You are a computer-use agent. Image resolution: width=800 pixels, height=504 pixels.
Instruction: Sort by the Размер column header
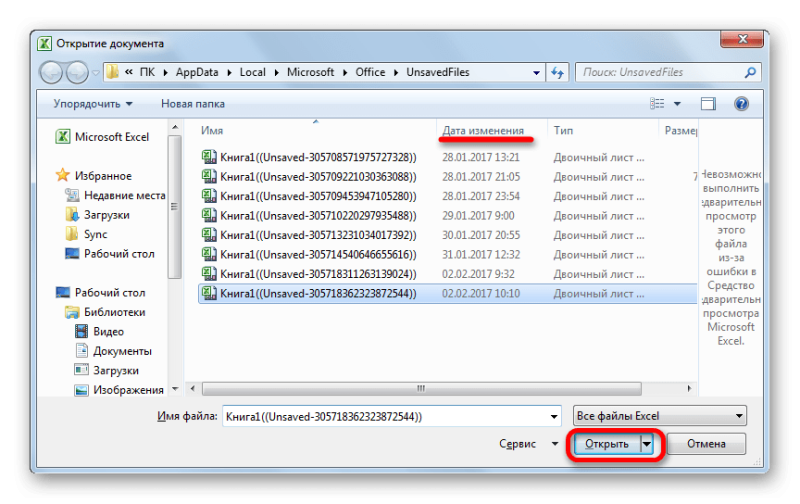point(681,131)
